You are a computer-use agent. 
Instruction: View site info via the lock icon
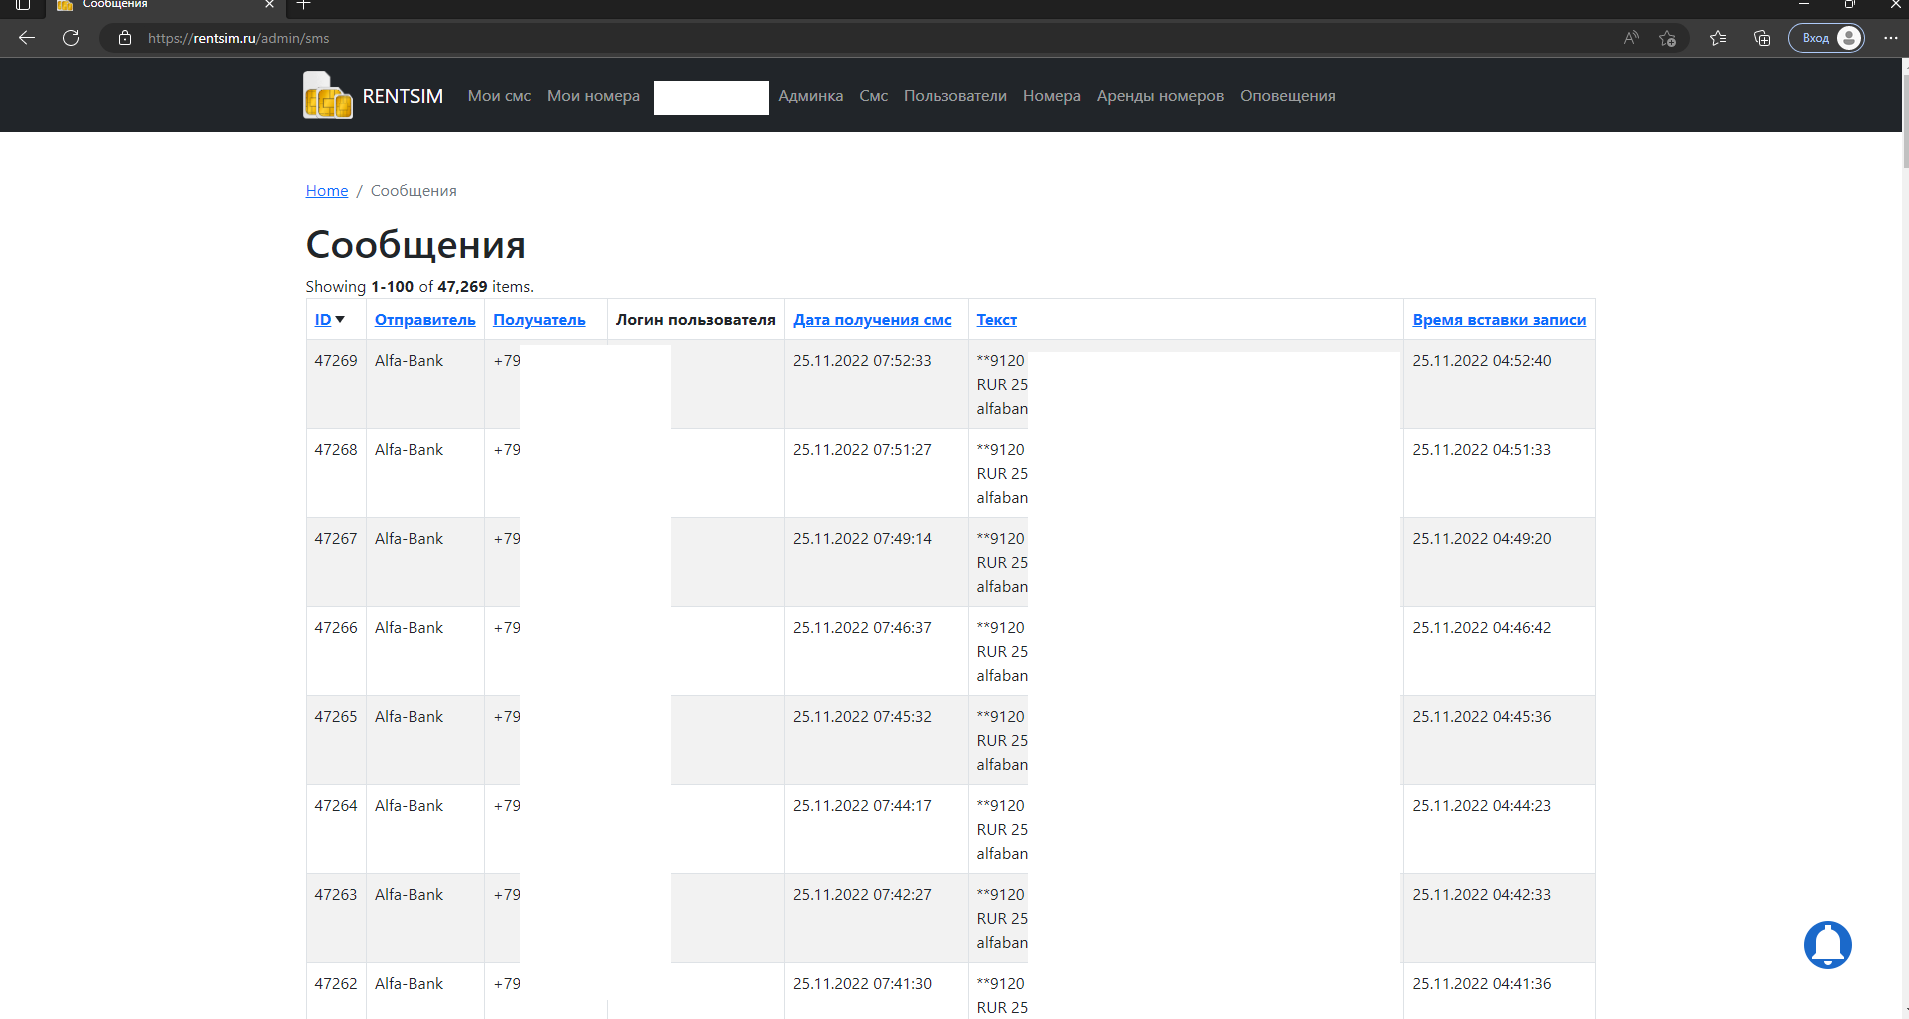coord(125,38)
